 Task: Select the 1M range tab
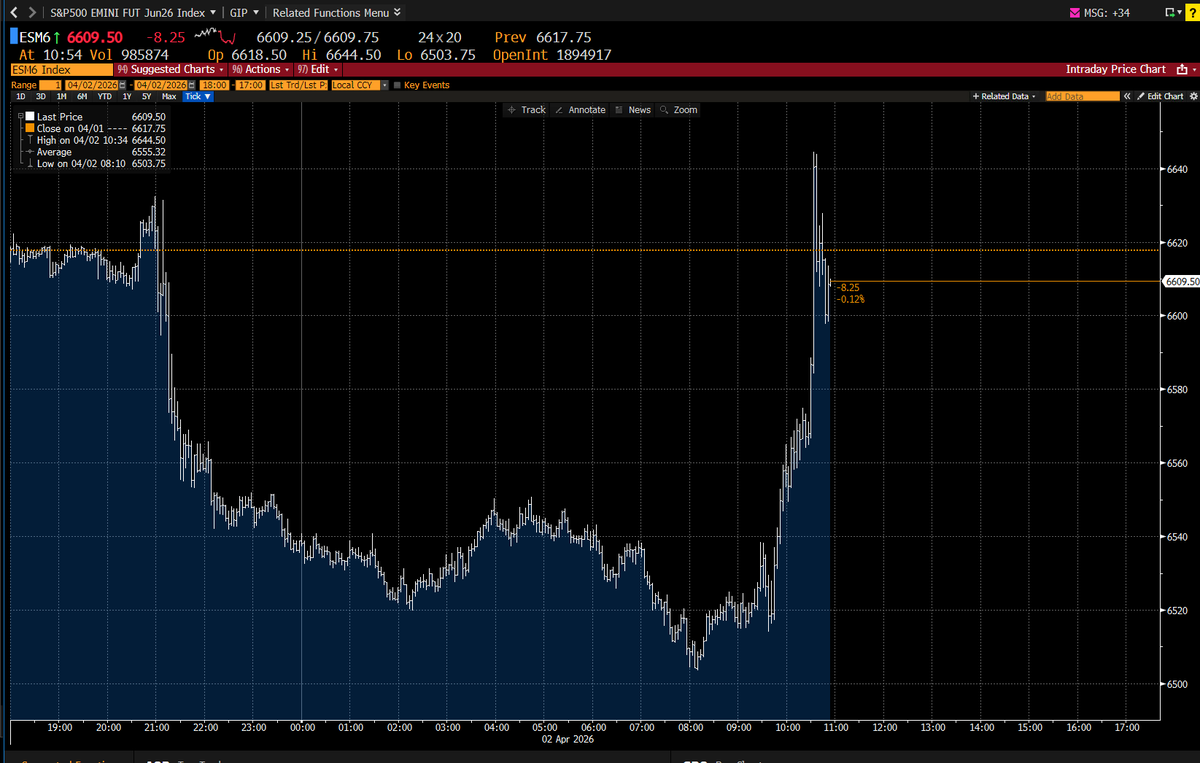click(x=61, y=96)
